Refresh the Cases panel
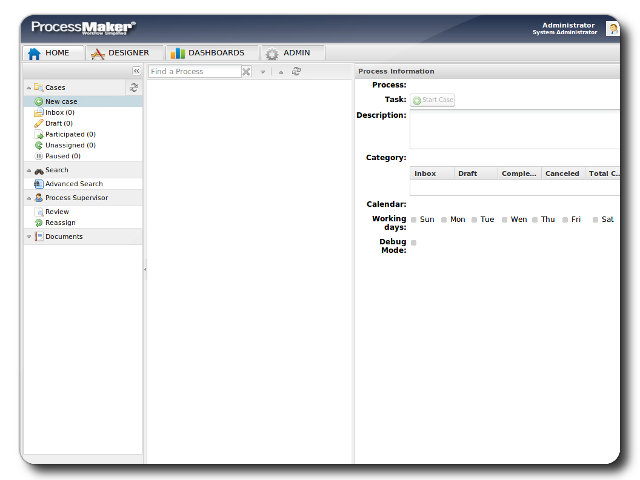The width and height of the screenshot is (640, 480). (134, 87)
